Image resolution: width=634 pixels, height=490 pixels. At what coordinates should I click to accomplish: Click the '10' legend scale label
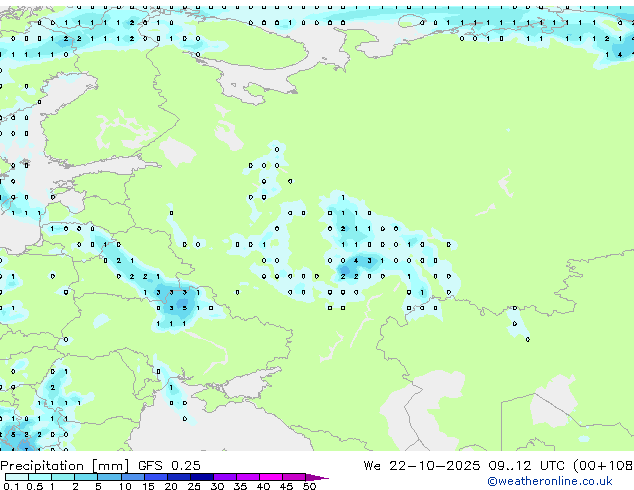click(125, 486)
